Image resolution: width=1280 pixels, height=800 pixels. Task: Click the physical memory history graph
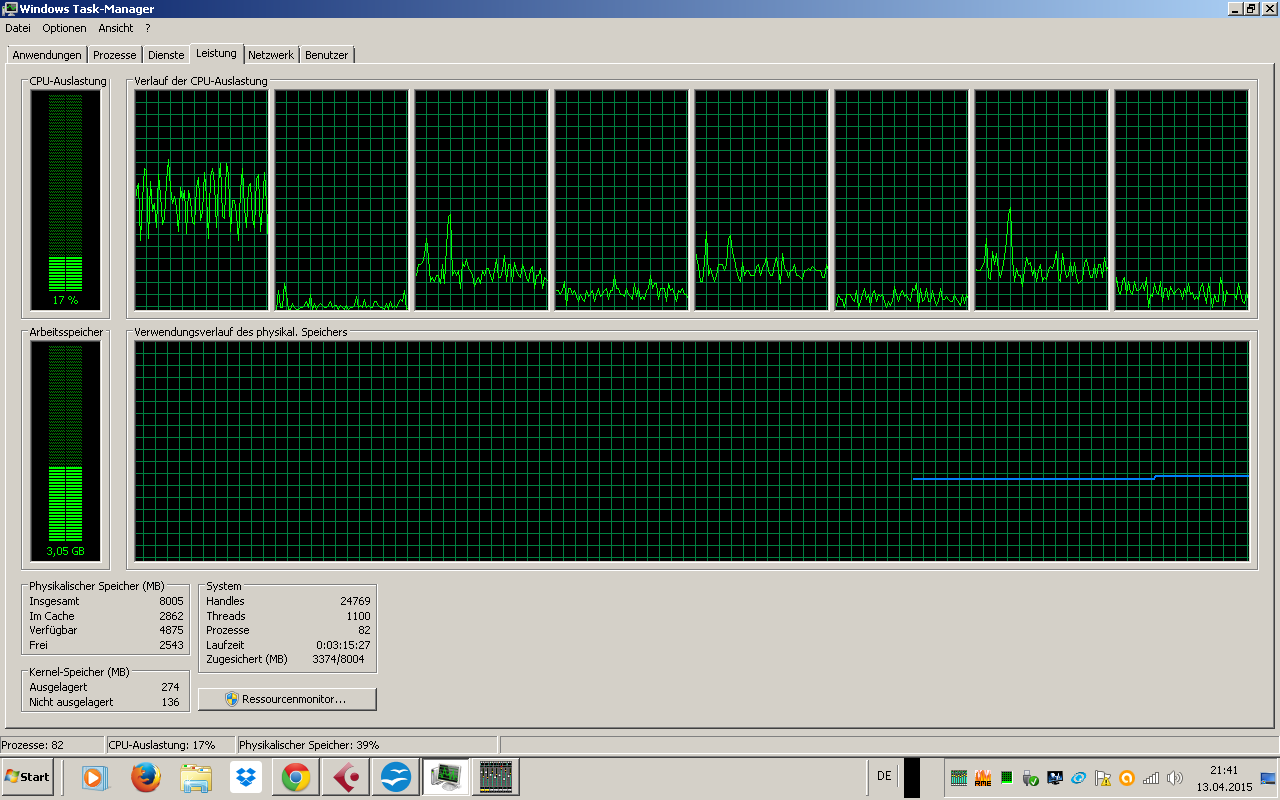692,450
